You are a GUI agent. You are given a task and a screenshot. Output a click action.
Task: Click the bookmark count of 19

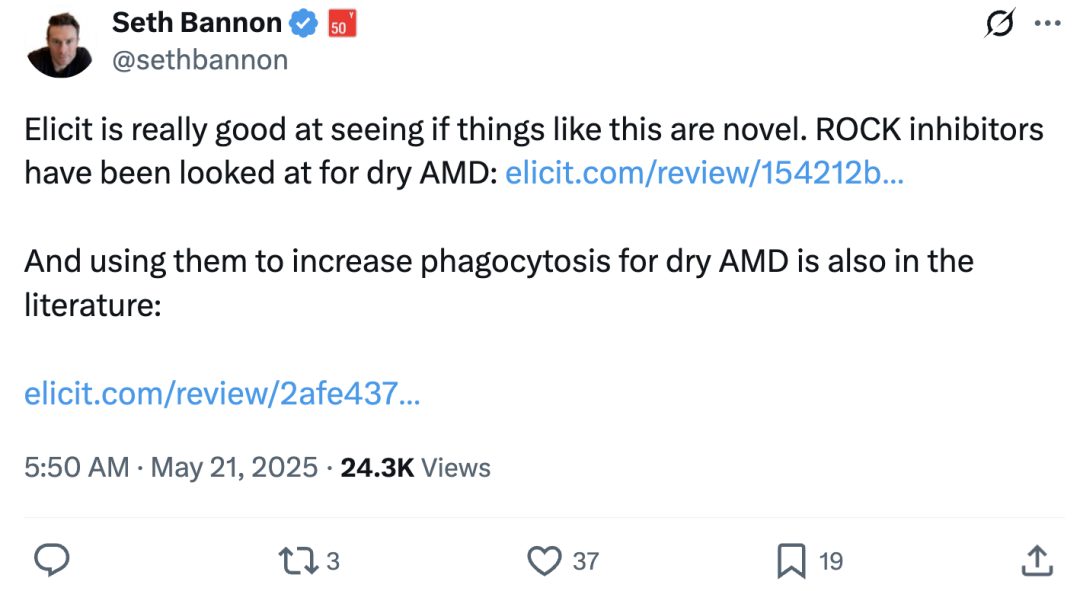pyautogui.click(x=831, y=562)
